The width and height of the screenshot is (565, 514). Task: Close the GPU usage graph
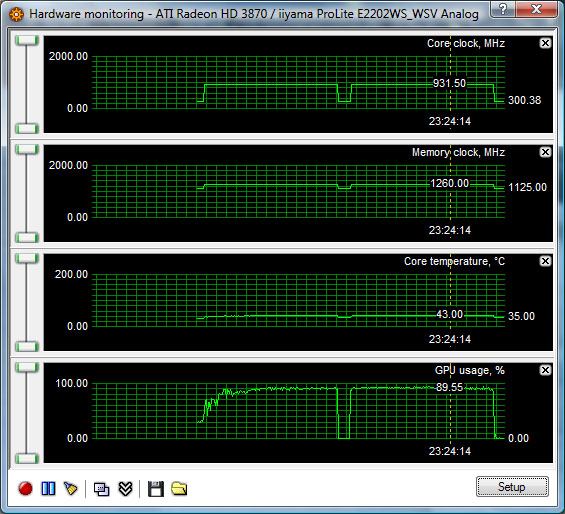click(545, 370)
